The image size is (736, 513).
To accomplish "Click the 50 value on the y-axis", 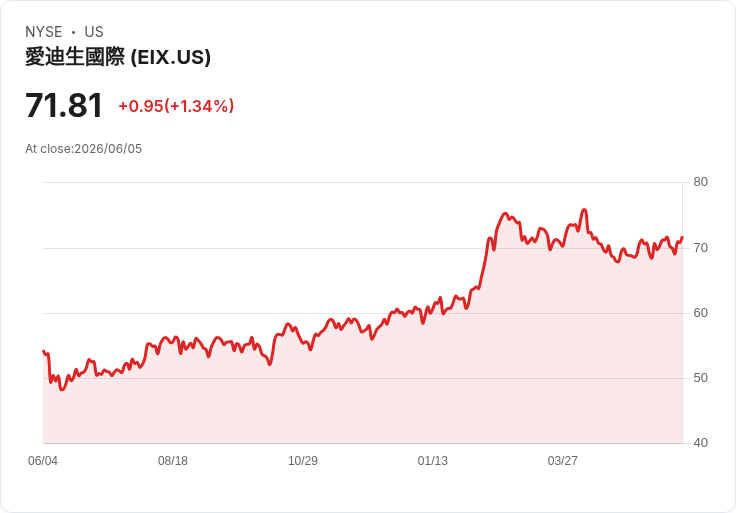I will point(700,378).
